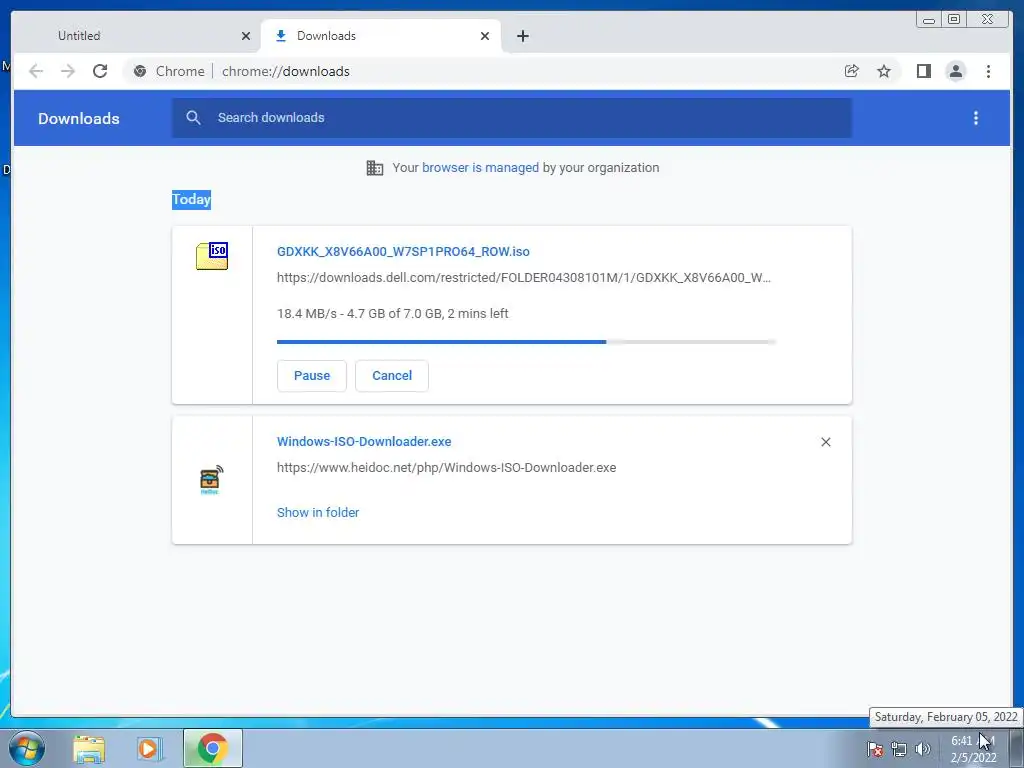Open the downloads.dell.com source URL
The height and width of the screenshot is (768, 1024).
click(524, 278)
